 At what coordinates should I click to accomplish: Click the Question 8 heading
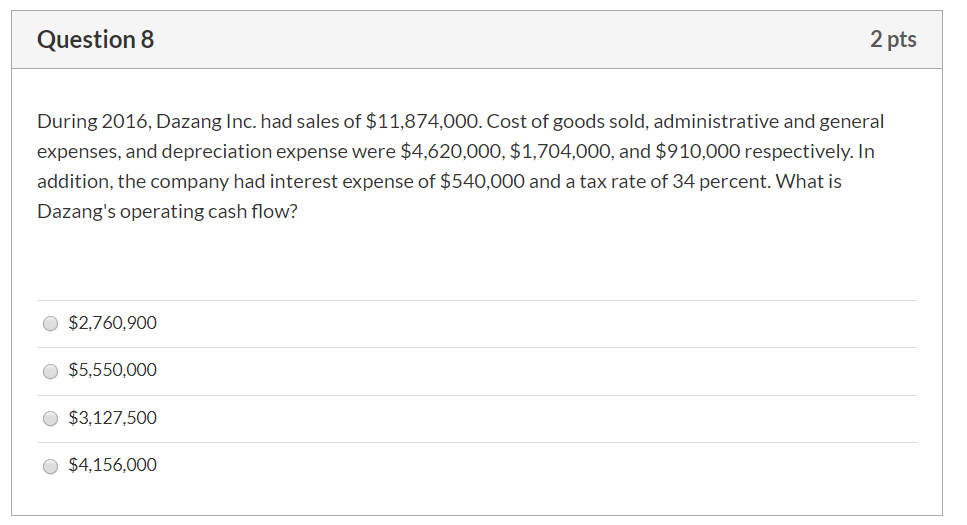point(96,40)
